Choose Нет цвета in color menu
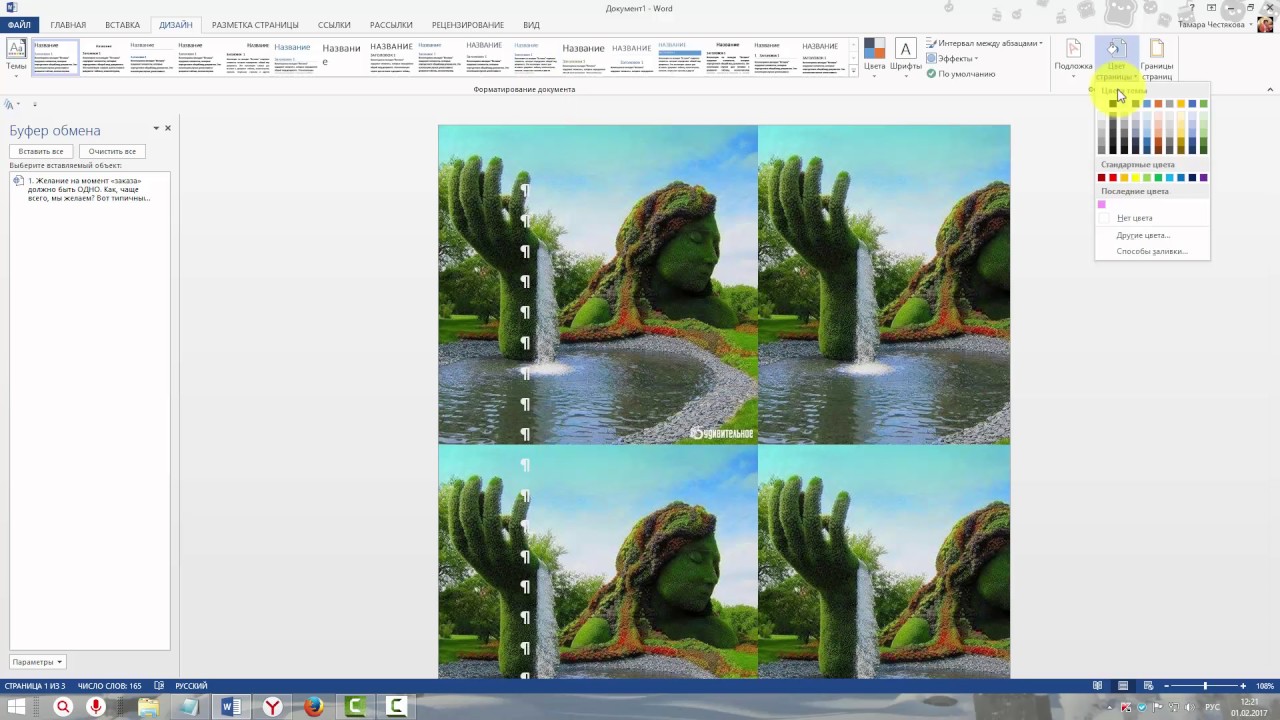 (x=1152, y=218)
